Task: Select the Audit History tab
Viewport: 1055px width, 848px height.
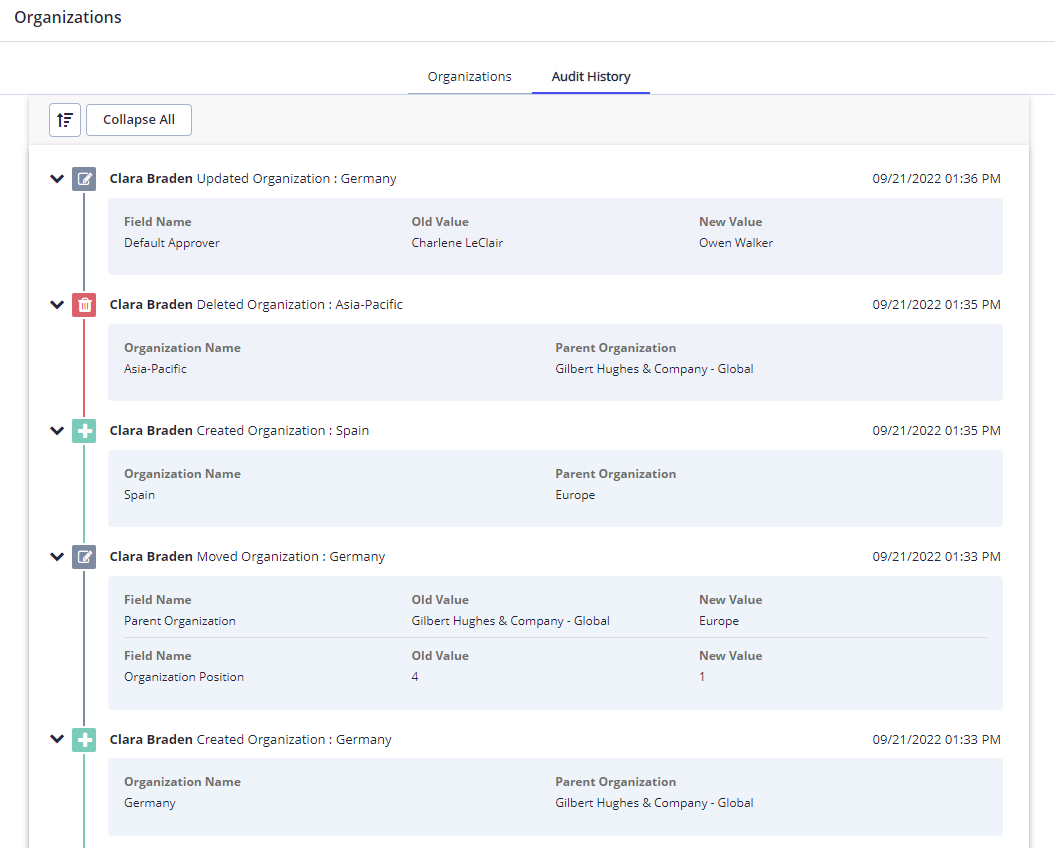Action: [591, 77]
